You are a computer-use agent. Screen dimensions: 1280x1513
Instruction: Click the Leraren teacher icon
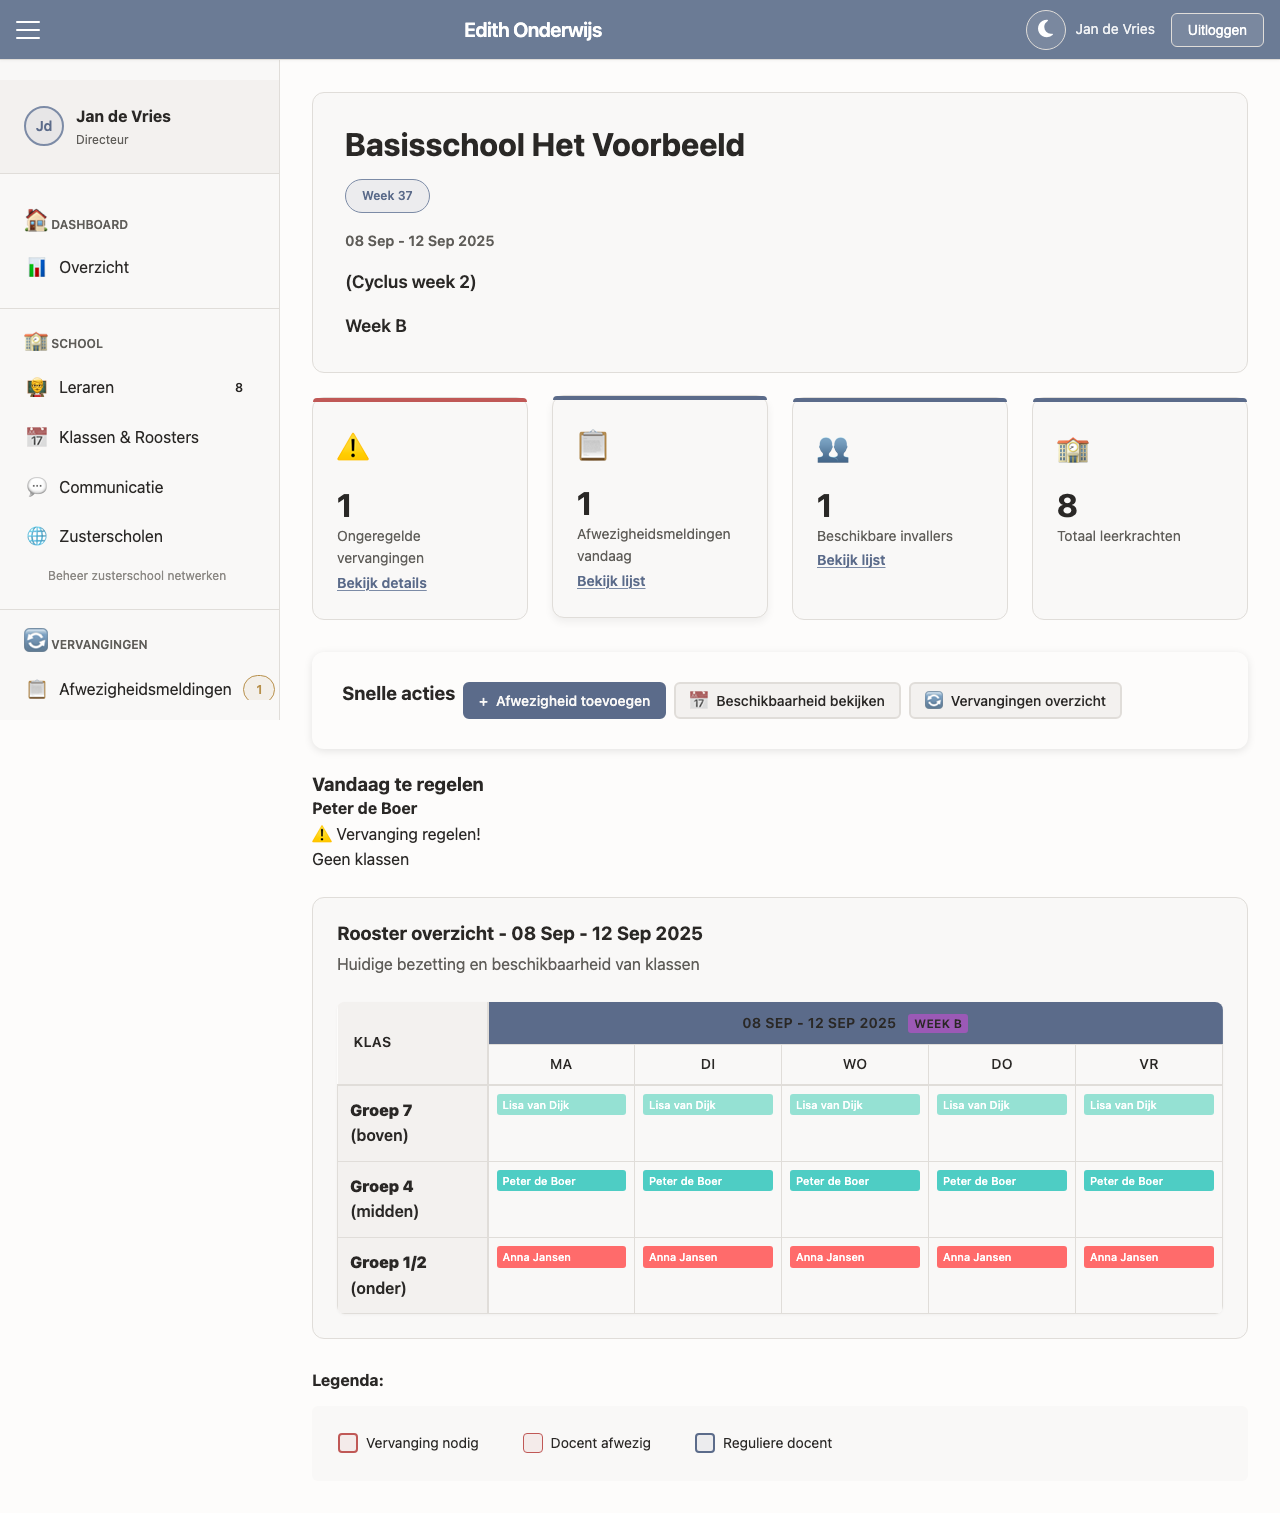coord(37,387)
